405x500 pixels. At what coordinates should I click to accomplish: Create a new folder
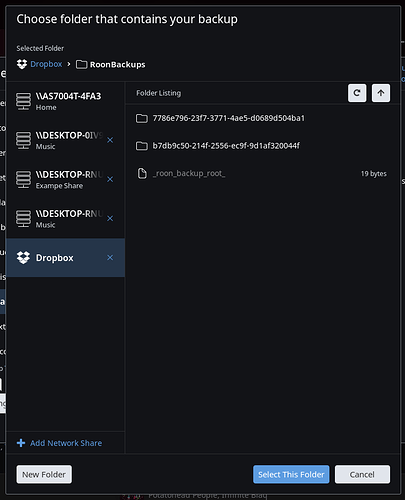(44, 474)
